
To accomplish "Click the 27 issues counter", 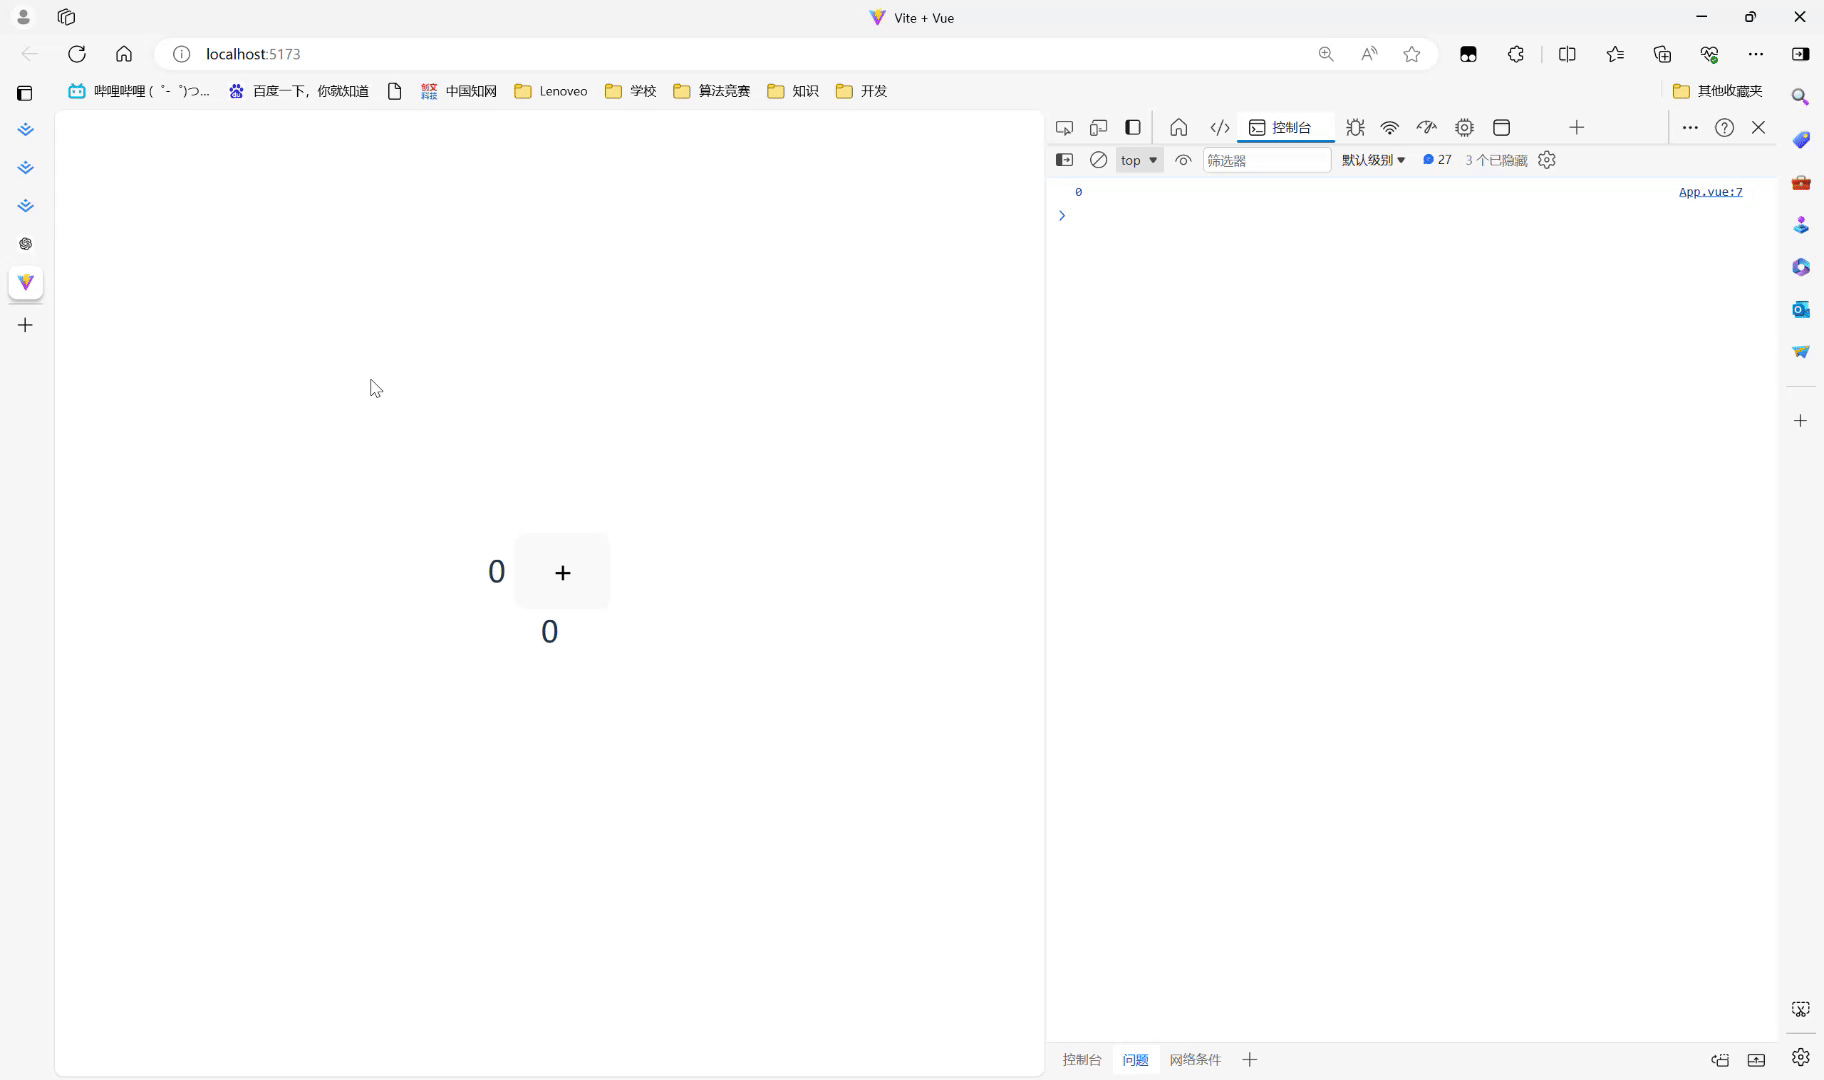I will [1437, 160].
